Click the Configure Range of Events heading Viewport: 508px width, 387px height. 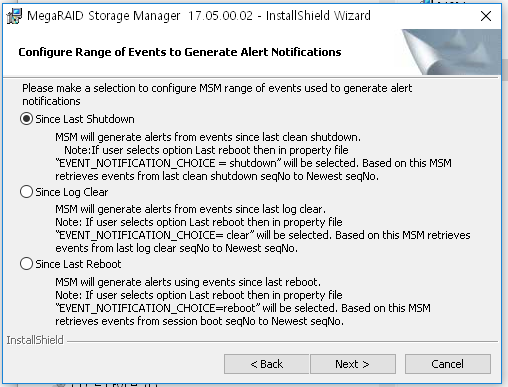pos(180,52)
